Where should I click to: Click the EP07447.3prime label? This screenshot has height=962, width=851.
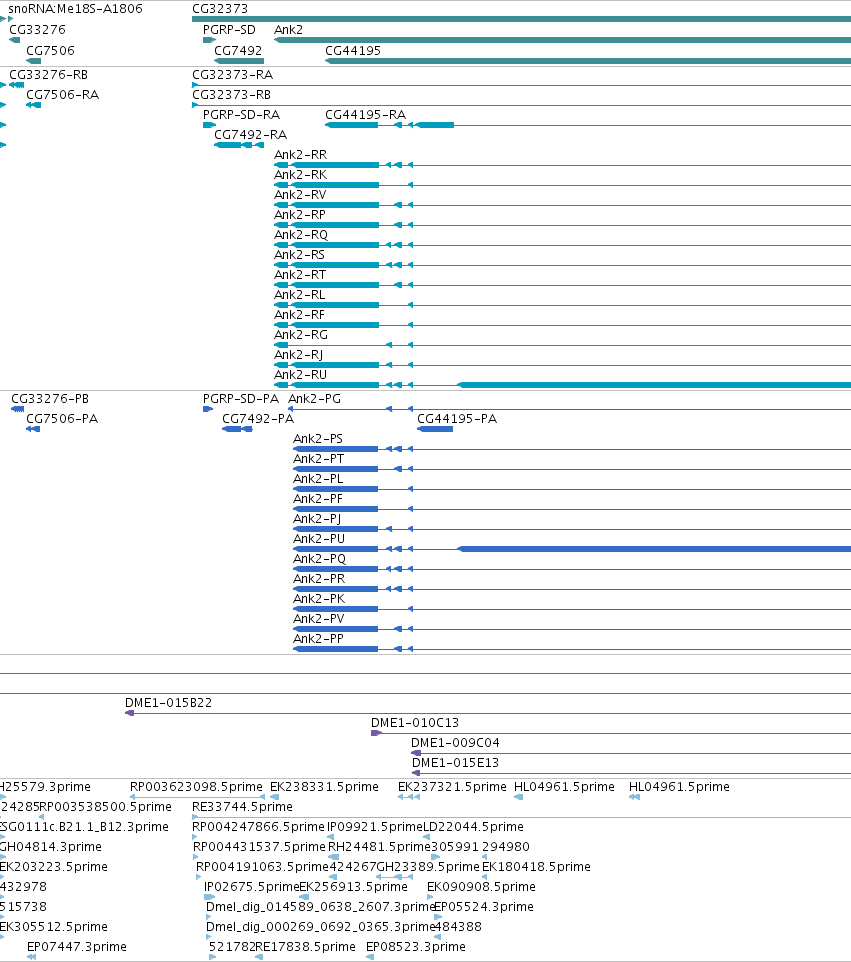point(77,947)
